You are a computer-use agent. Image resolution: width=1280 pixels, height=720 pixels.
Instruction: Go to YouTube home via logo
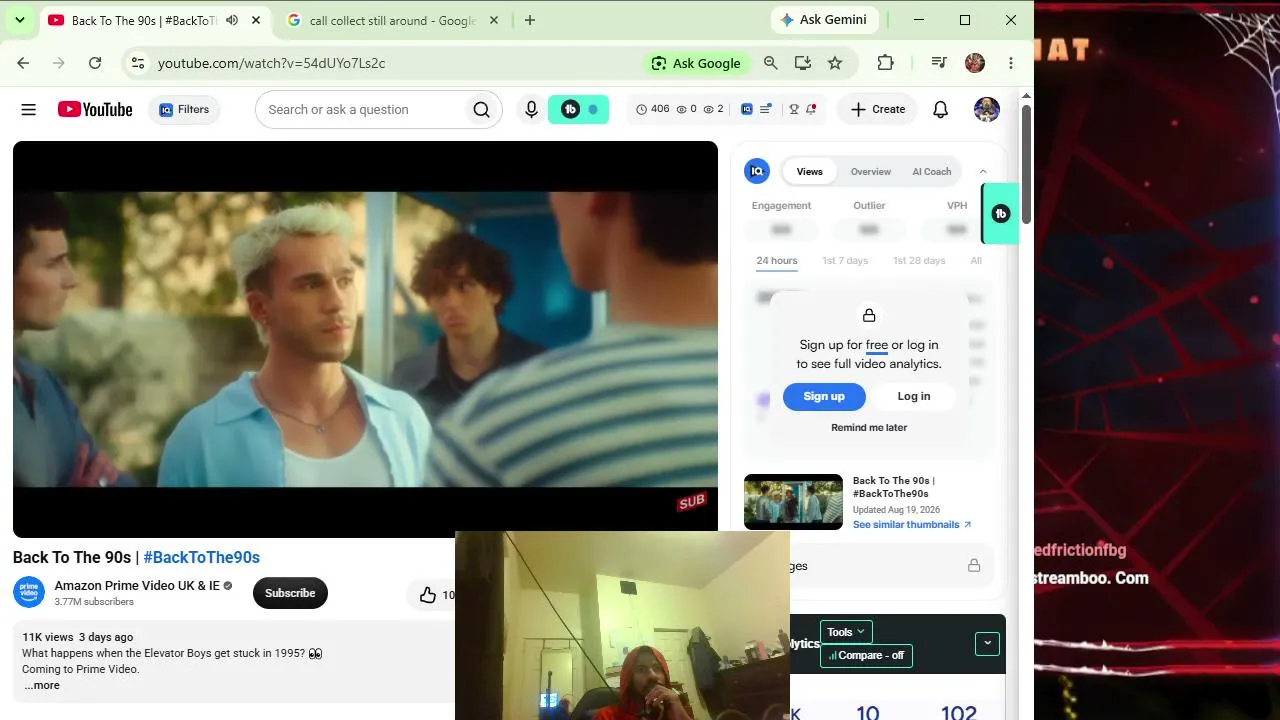[x=95, y=110]
